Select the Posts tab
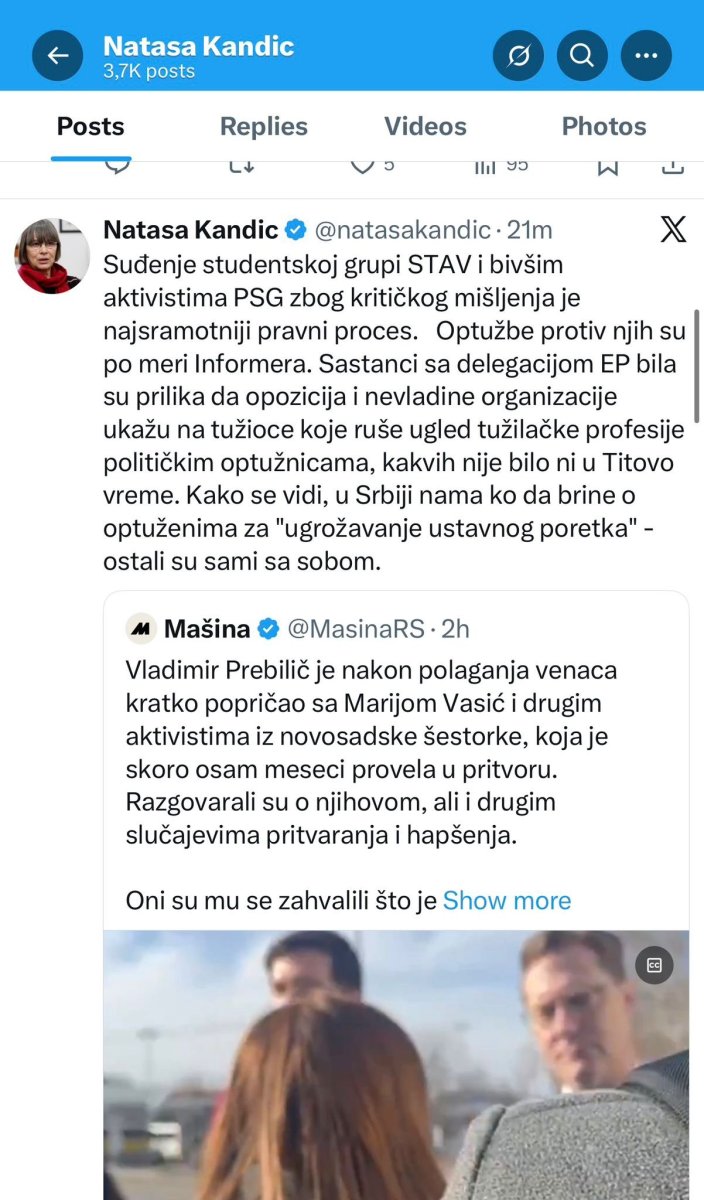 [x=91, y=127]
